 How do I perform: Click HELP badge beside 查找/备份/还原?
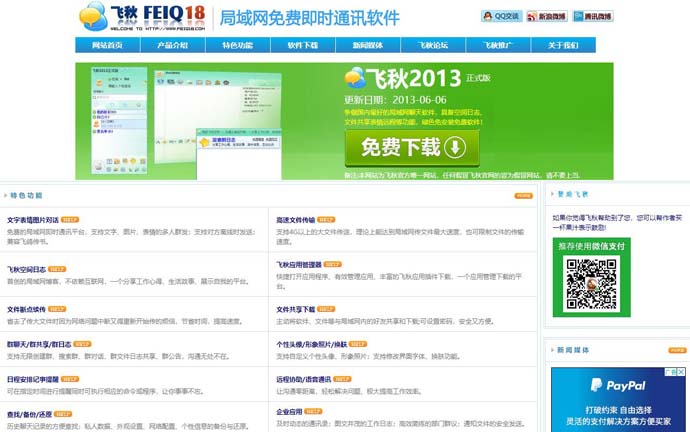pyautogui.click(x=63, y=414)
